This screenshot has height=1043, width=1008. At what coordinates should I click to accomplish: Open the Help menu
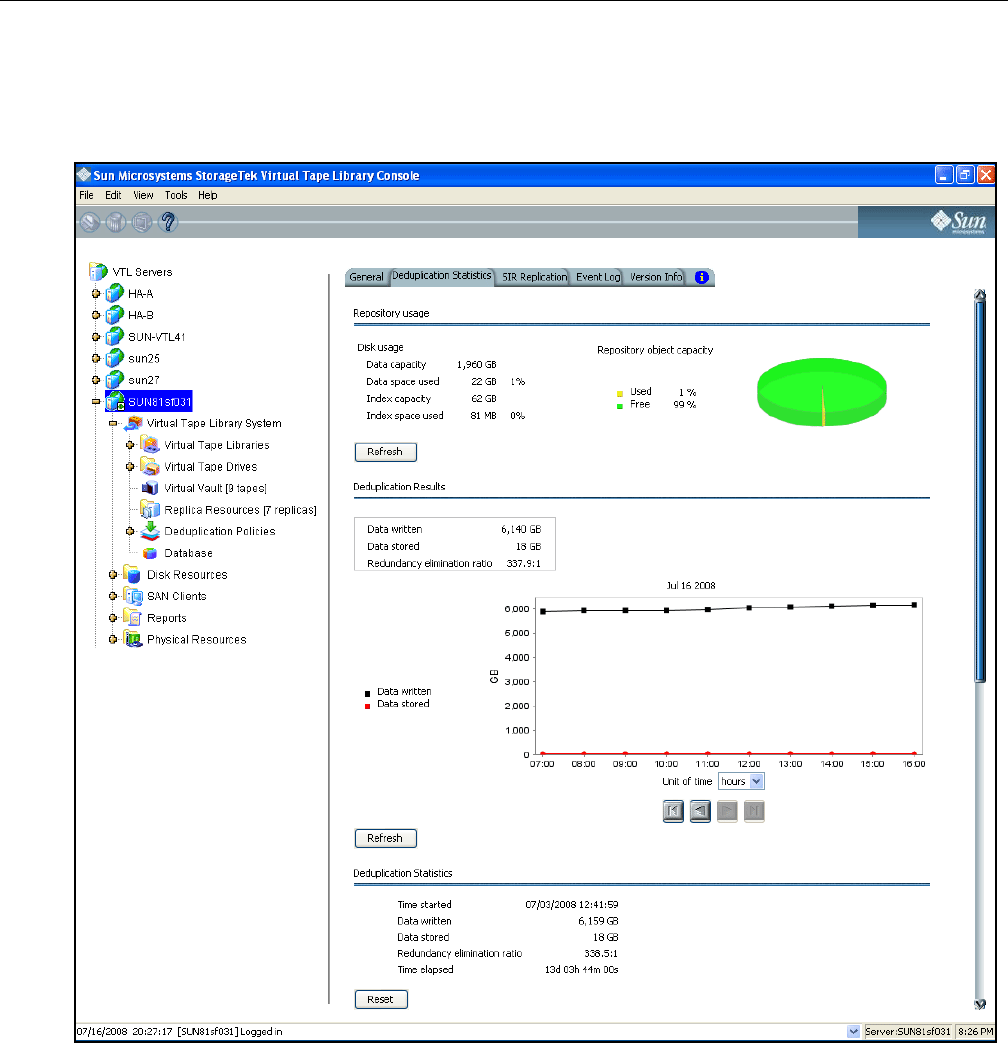(208, 195)
